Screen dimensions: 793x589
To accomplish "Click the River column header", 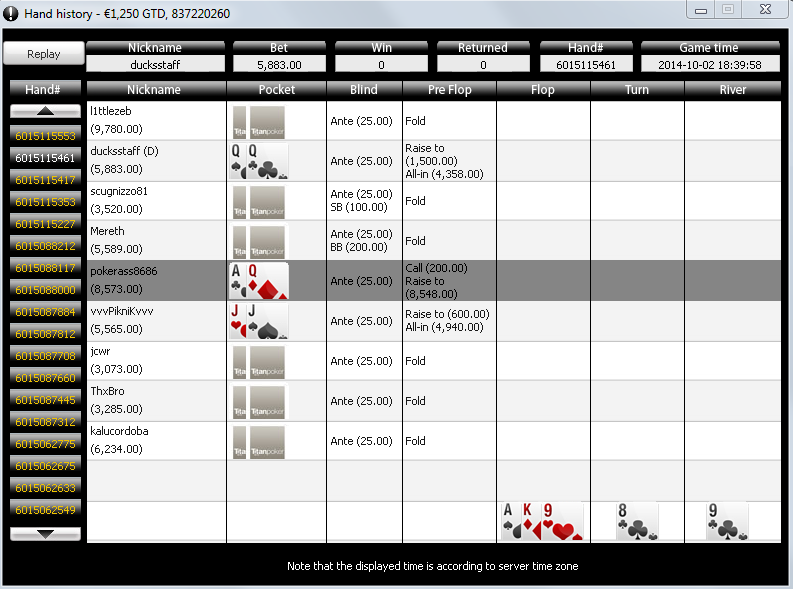I will click(733, 89).
